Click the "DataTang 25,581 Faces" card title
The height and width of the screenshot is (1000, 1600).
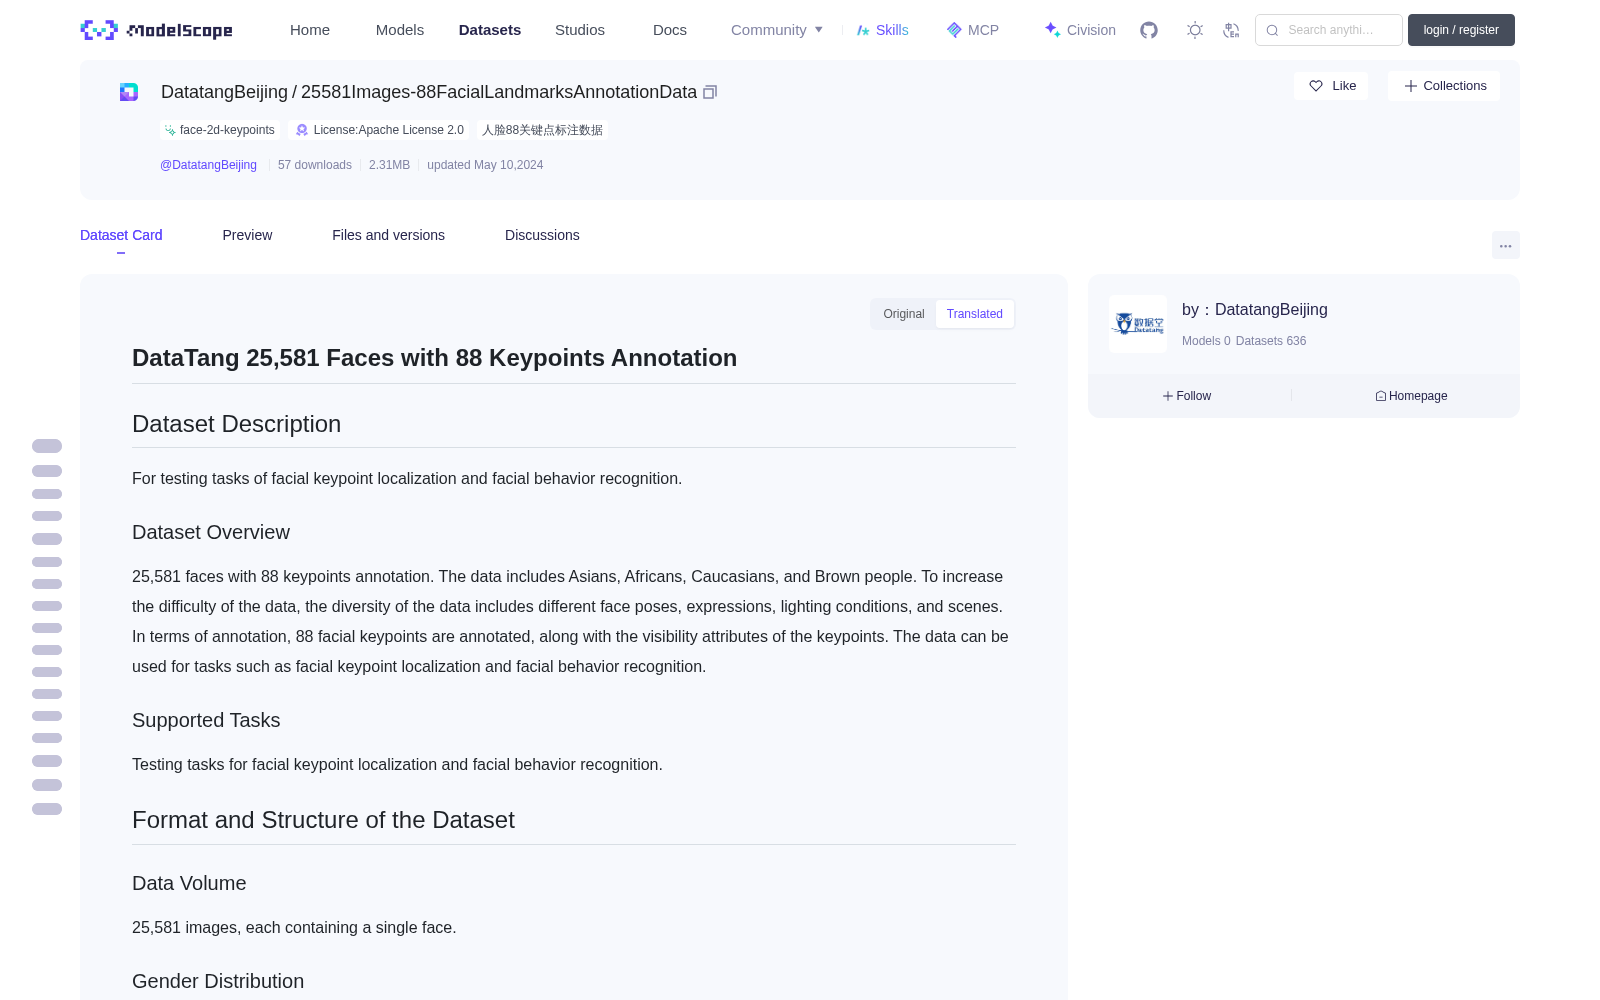tap(434, 358)
